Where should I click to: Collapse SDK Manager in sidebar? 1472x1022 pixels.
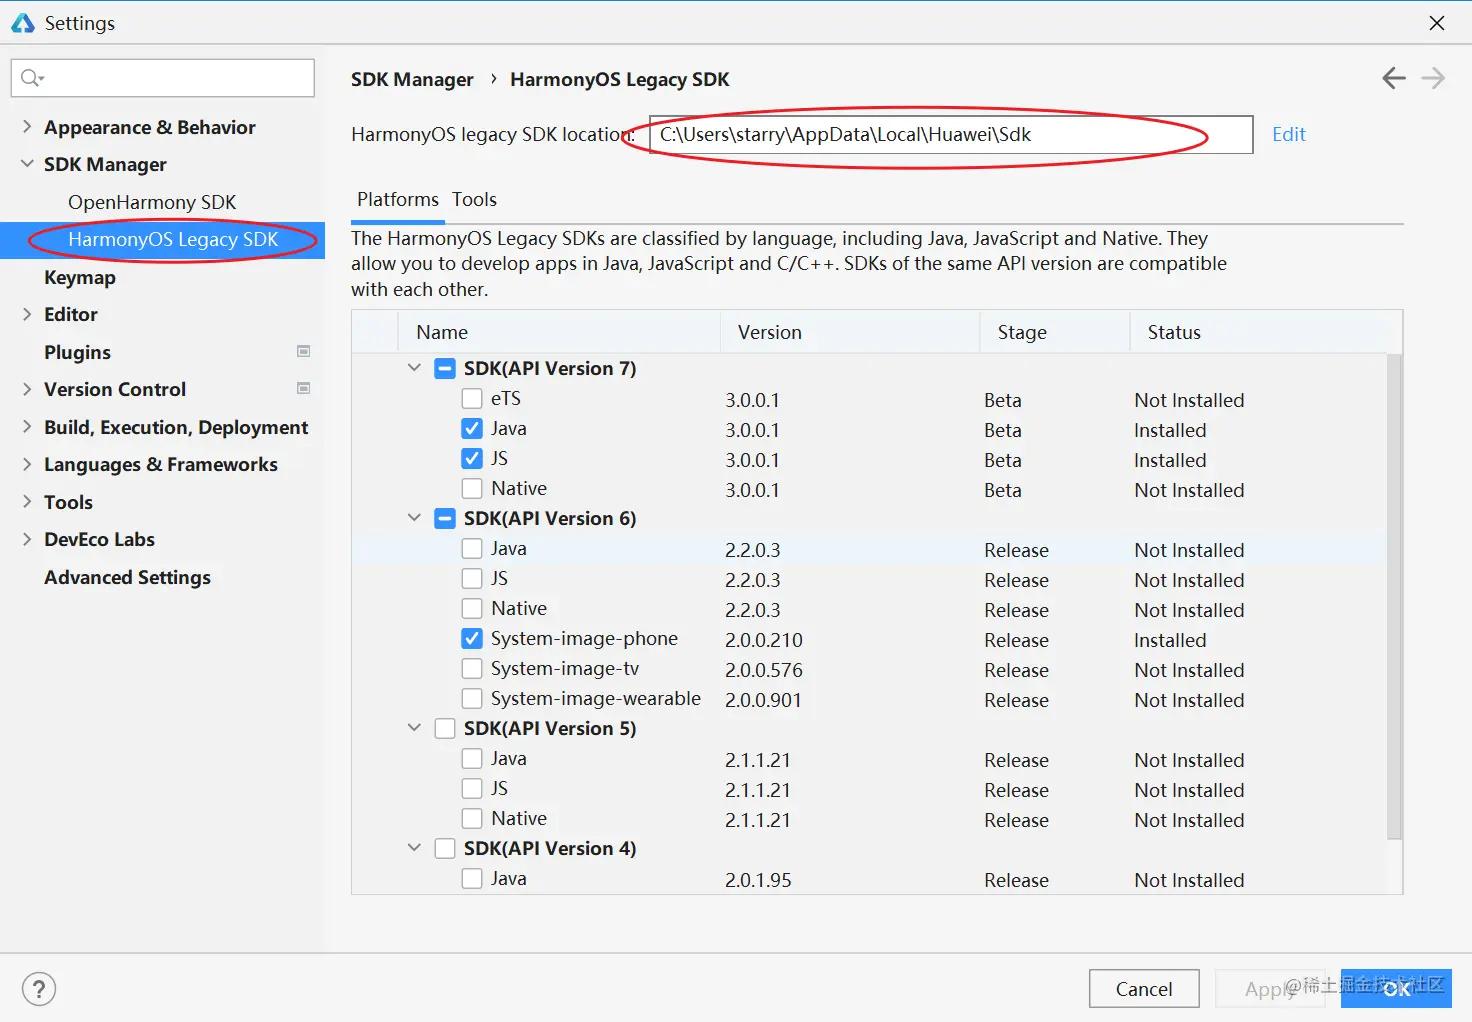point(27,164)
